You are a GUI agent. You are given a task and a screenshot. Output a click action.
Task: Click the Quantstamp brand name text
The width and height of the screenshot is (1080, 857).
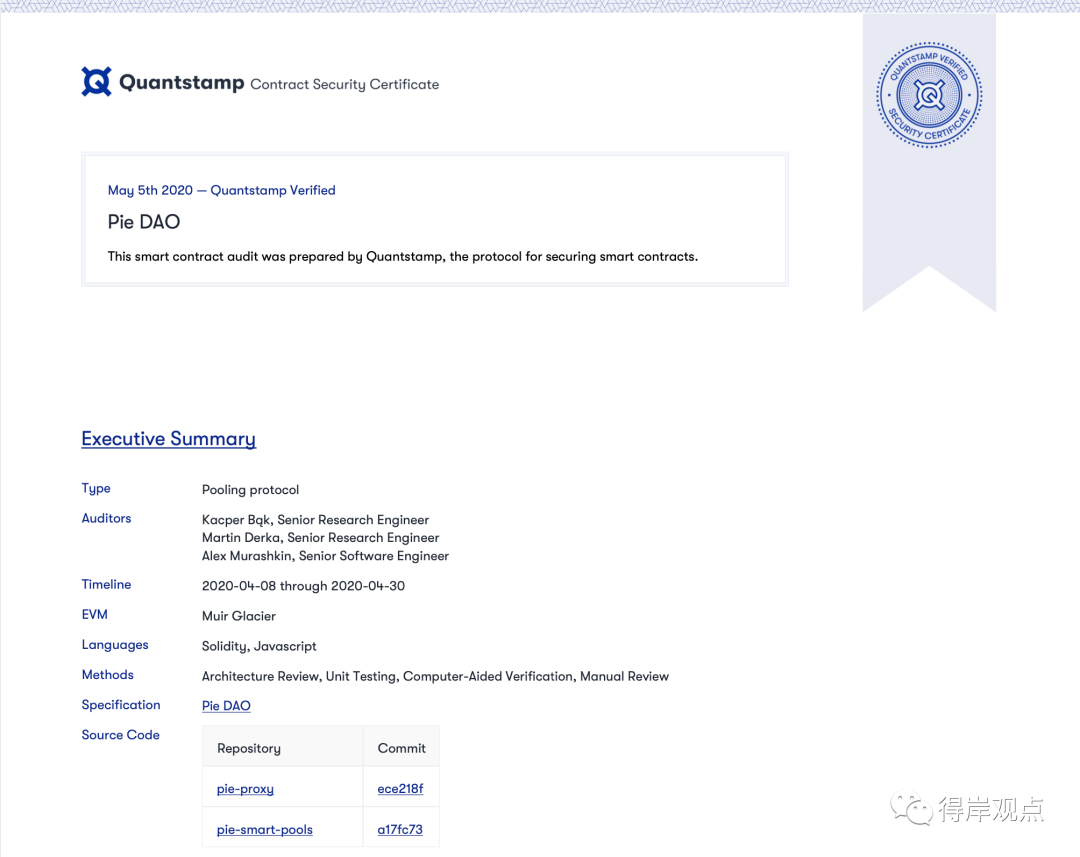[182, 83]
